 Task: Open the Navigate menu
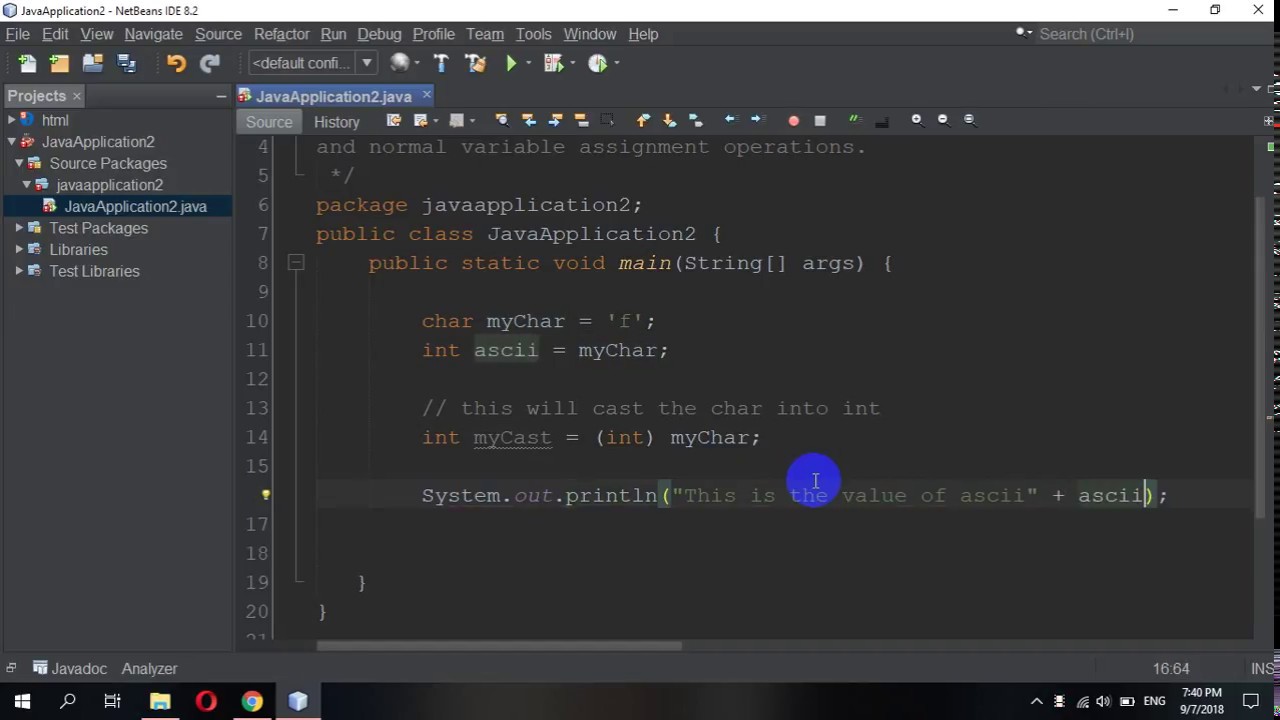pos(153,34)
